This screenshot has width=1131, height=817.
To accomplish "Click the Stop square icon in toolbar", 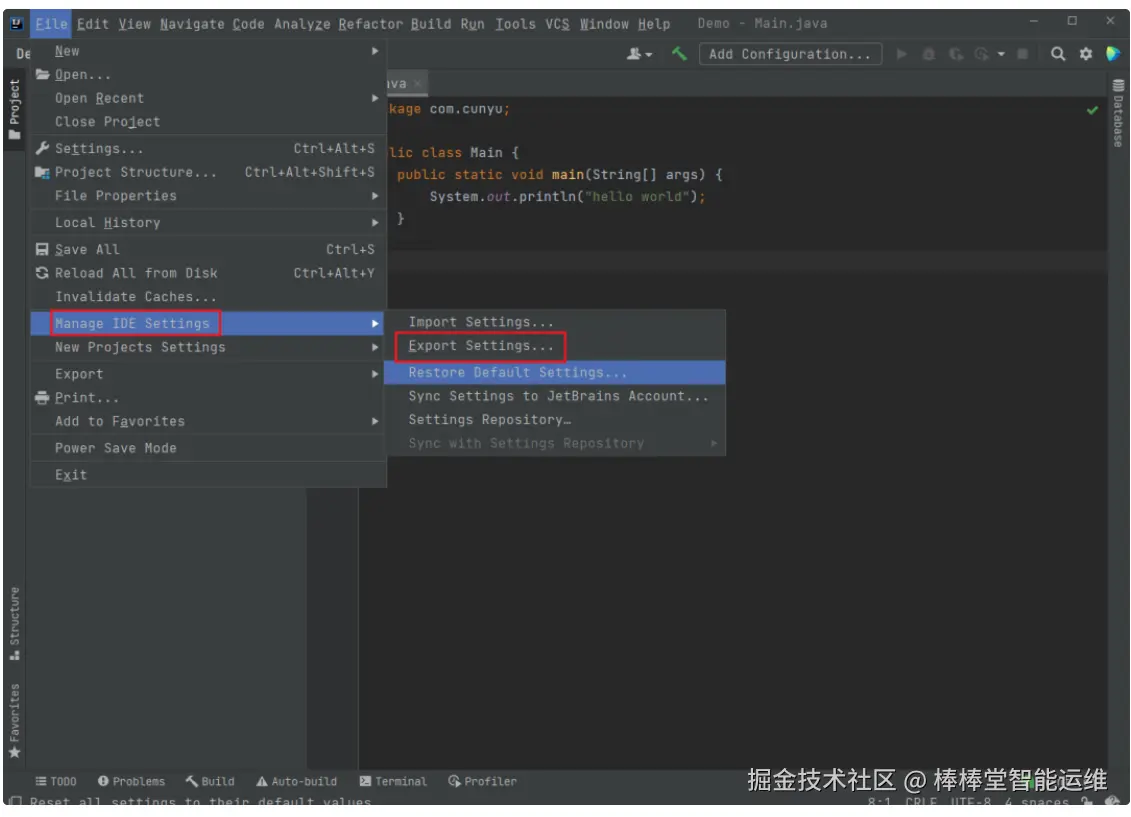I will click(x=1022, y=54).
